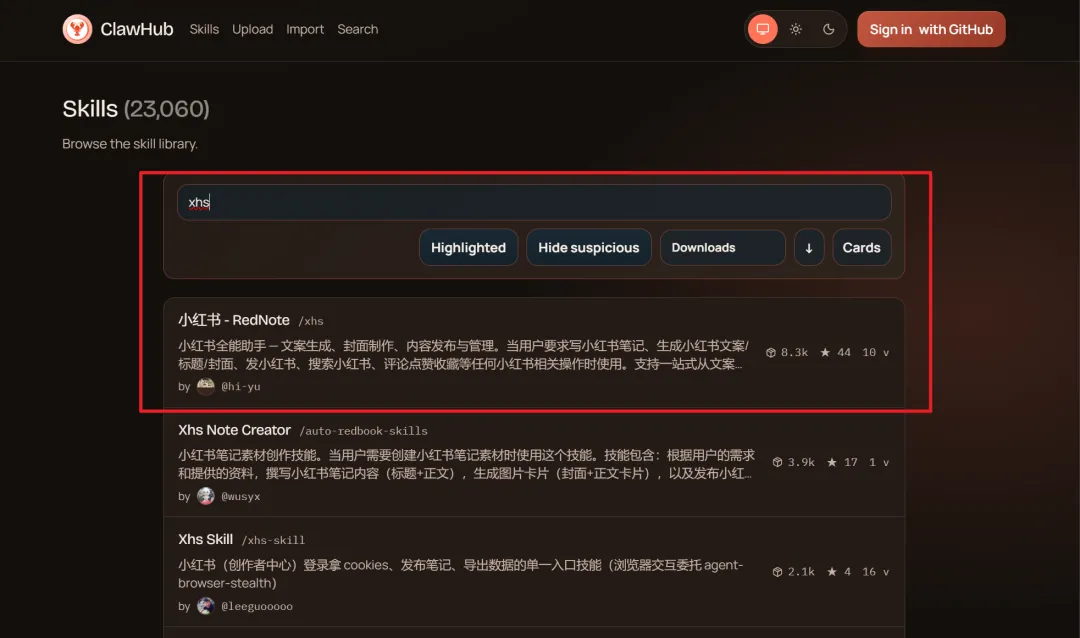Sign in with GitHub
Viewport: 1080px width, 638px height.
click(931, 29)
